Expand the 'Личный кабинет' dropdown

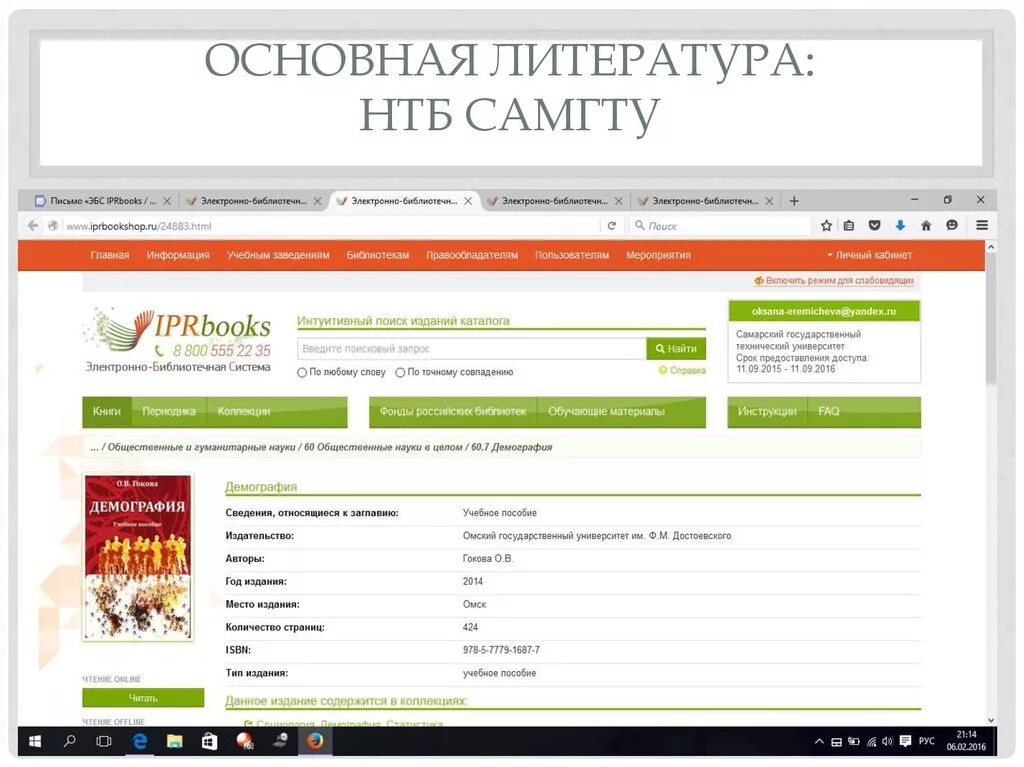869,255
